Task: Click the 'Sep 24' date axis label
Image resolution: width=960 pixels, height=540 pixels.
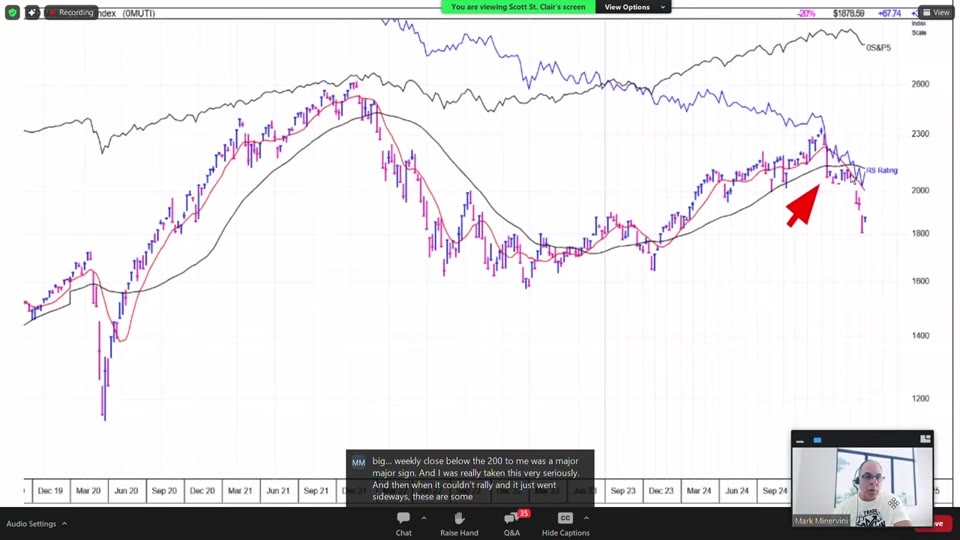Action: [x=774, y=491]
